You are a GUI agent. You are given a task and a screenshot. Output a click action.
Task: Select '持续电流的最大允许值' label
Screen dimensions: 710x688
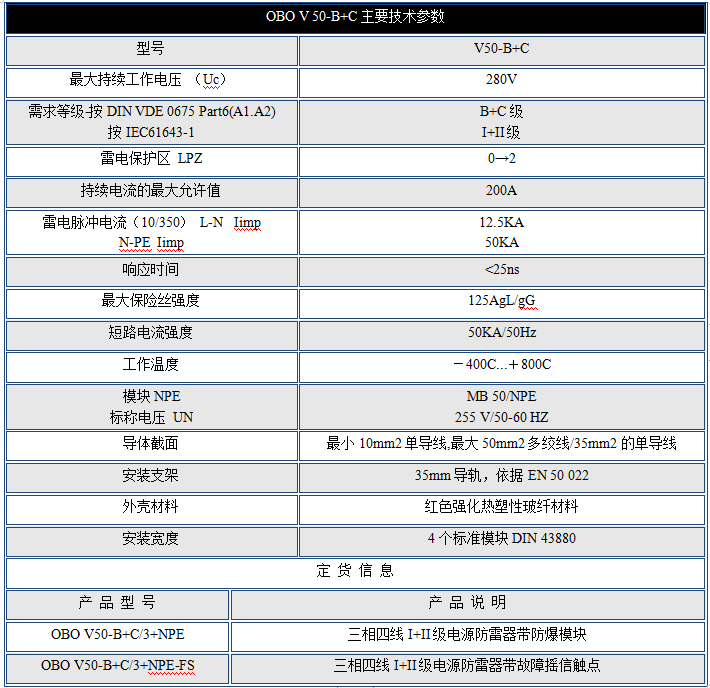coord(150,190)
